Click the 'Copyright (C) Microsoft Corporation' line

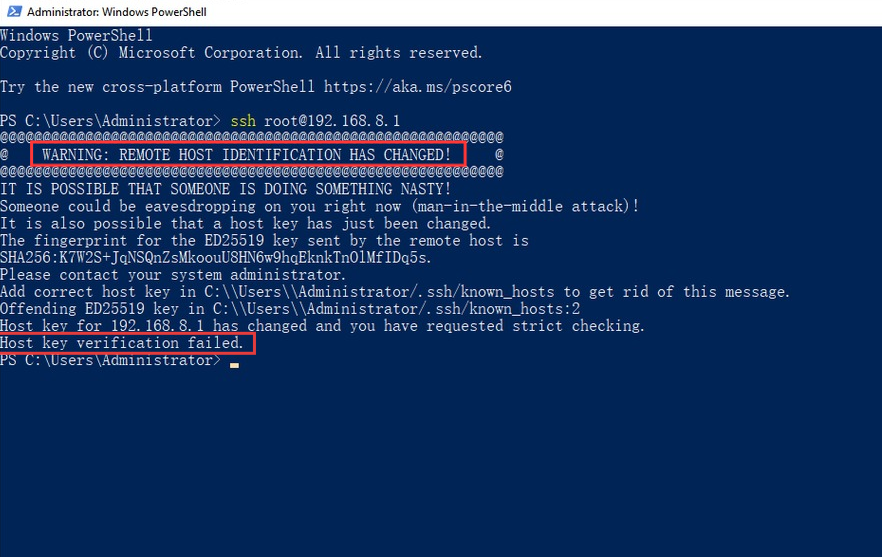pyautogui.click(x=241, y=53)
